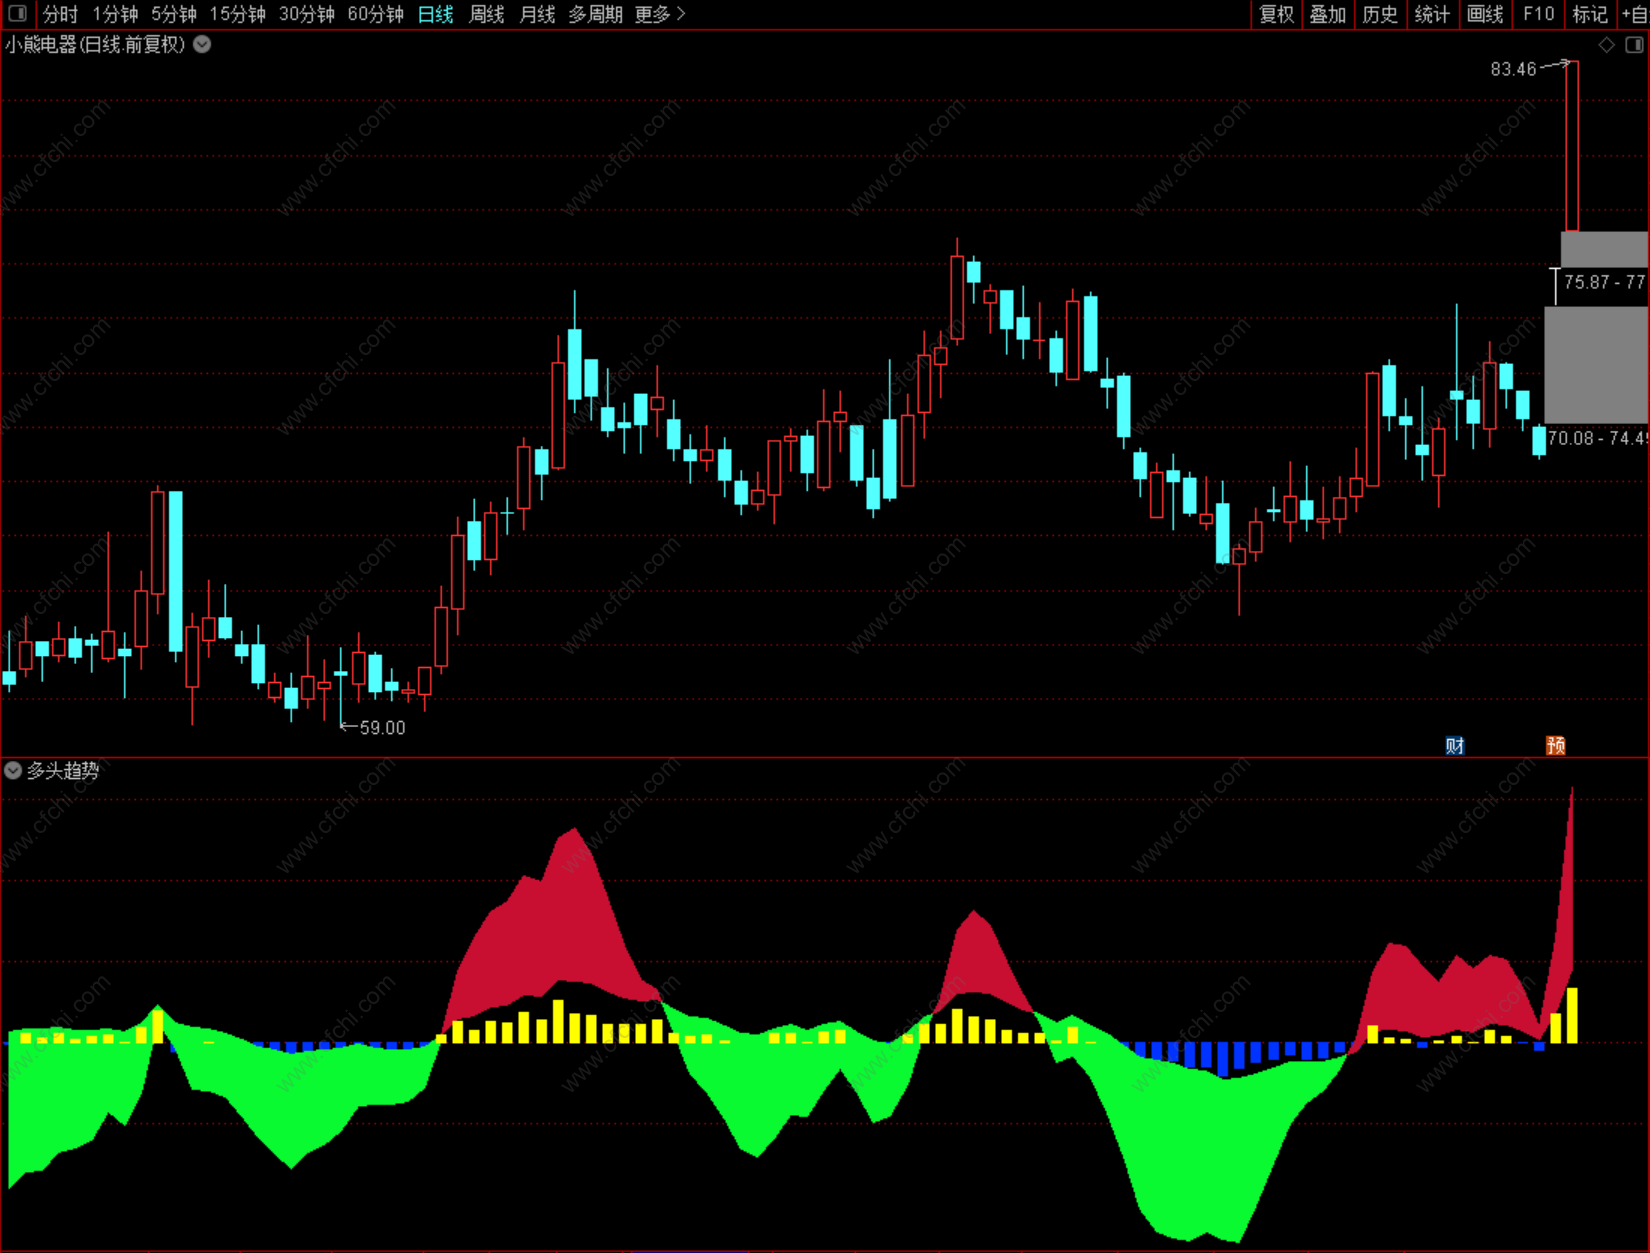Open the 历史 history button
Screen dimensions: 1650x1253
pyautogui.click(x=1380, y=14)
